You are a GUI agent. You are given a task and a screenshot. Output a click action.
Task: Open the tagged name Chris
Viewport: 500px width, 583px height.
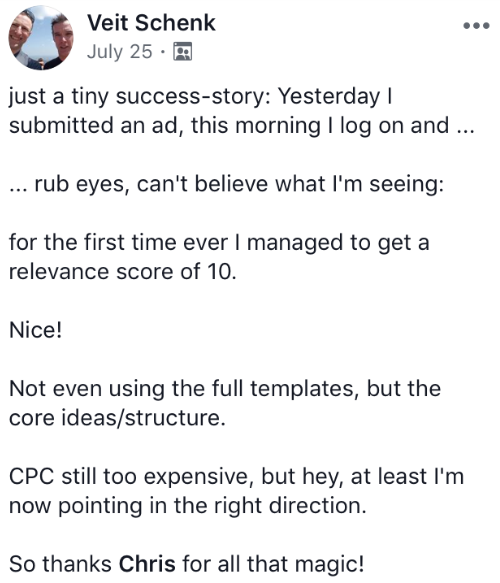pos(147,563)
